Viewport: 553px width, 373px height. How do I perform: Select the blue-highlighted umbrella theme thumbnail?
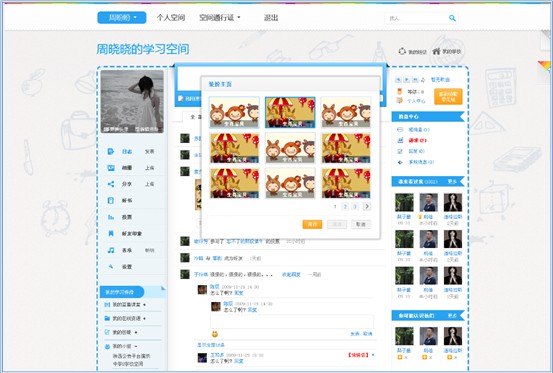coord(290,112)
